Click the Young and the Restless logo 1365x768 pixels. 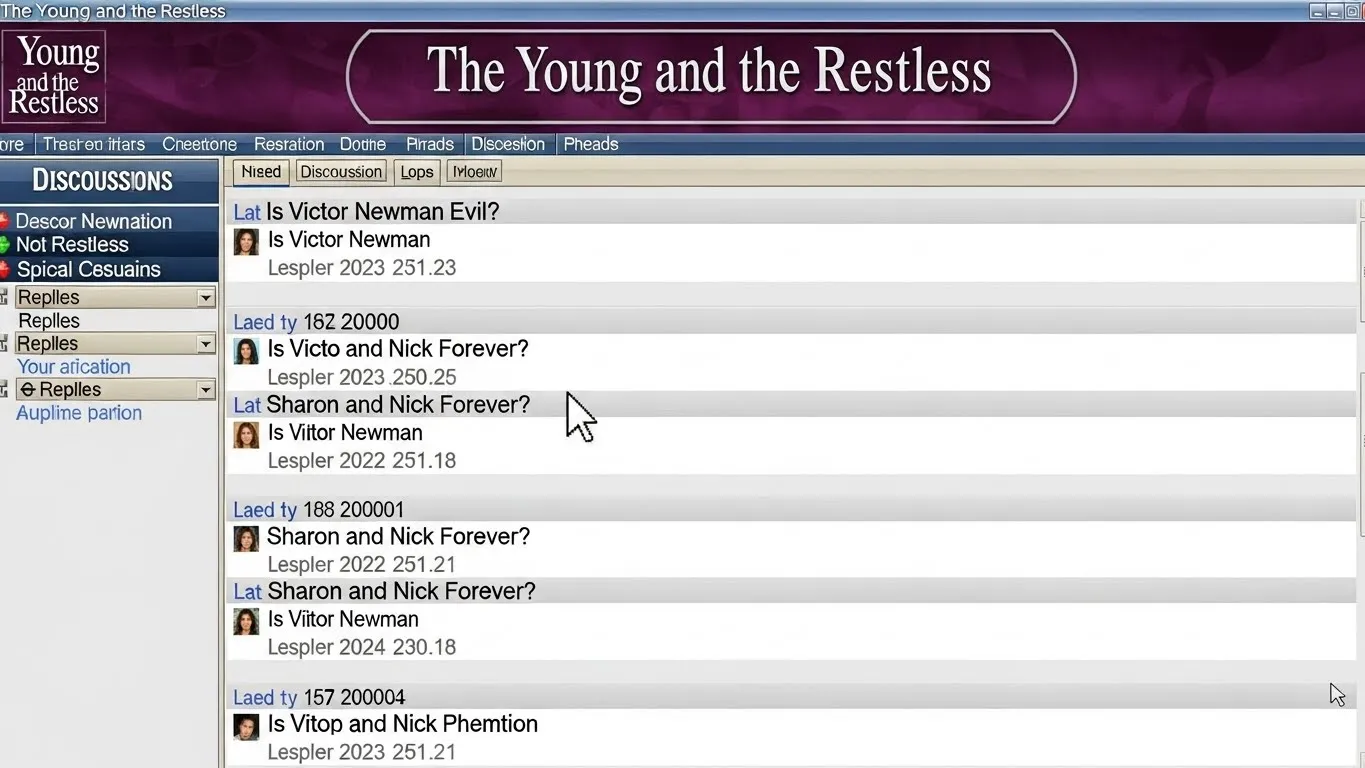click(54, 76)
